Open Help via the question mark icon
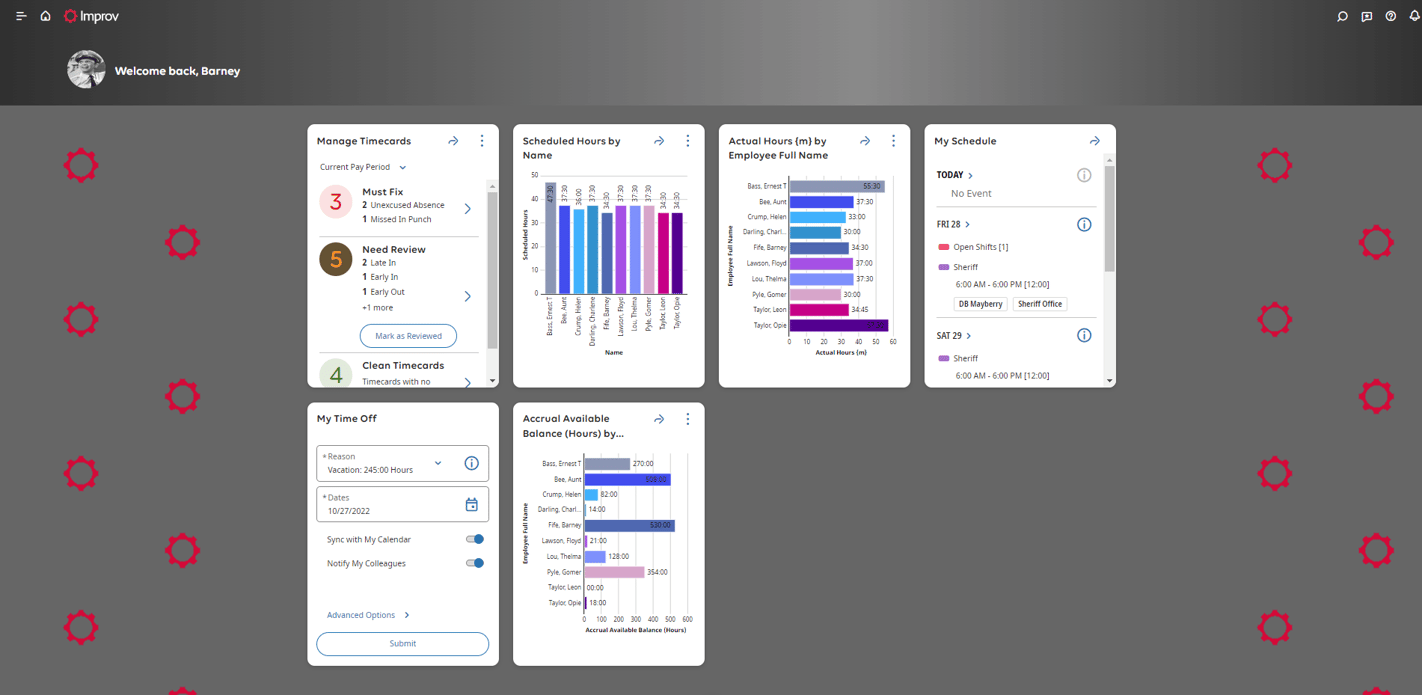 pos(1390,16)
